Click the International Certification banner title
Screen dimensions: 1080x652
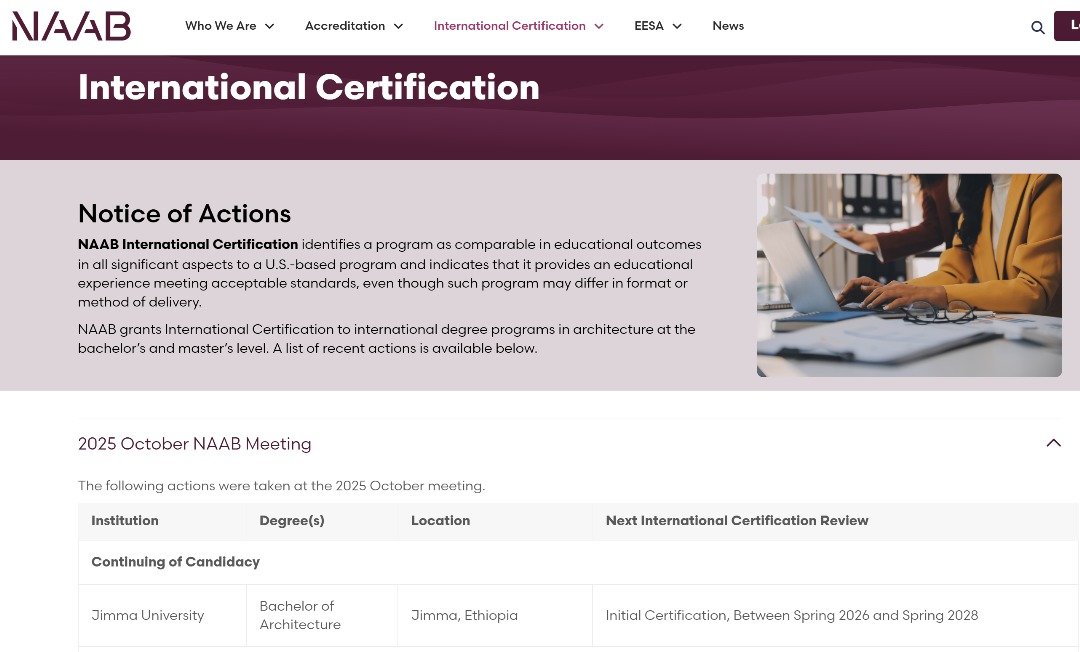tap(309, 87)
